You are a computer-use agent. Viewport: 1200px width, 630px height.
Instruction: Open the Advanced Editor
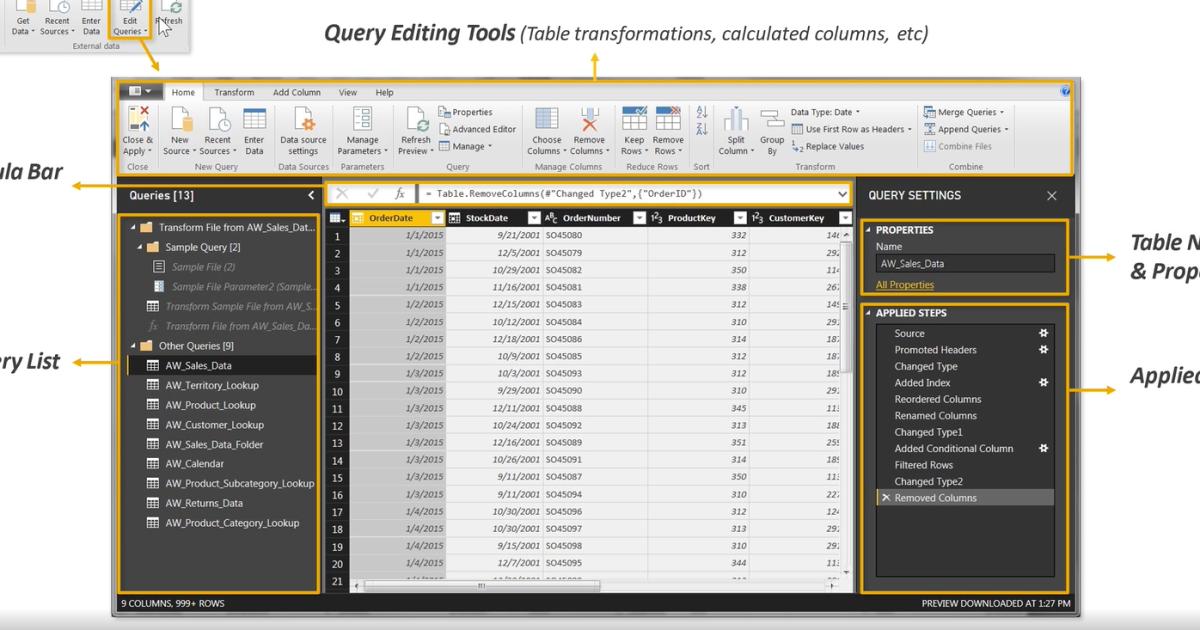pos(478,128)
